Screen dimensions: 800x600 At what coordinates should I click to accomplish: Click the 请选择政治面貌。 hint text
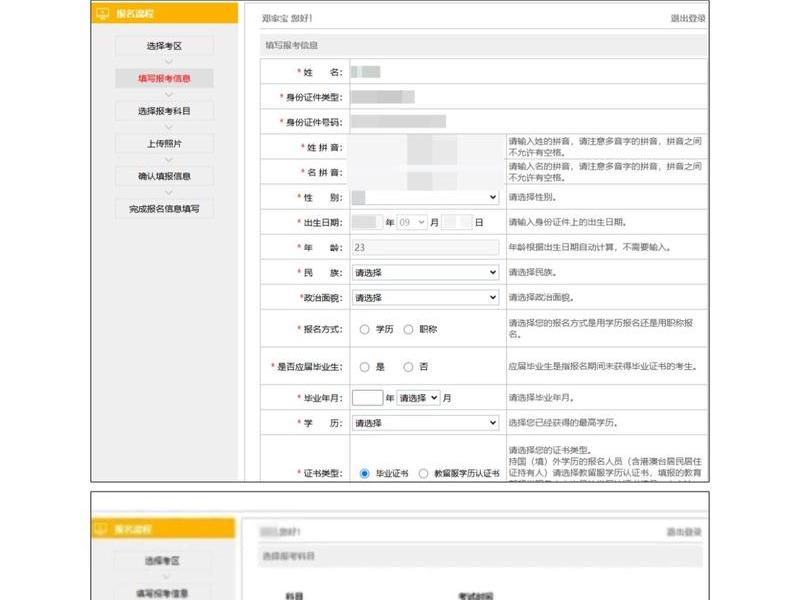point(542,297)
